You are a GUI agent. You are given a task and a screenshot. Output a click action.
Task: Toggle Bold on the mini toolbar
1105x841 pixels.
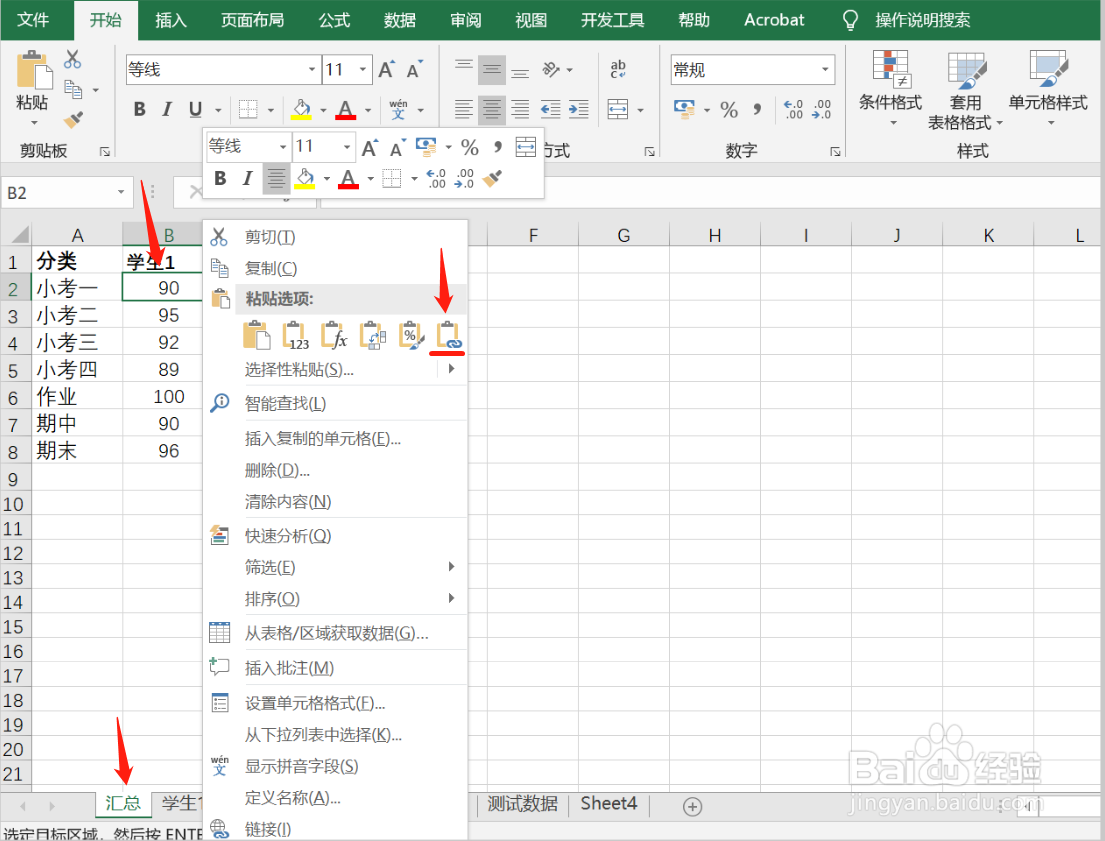pyautogui.click(x=219, y=178)
